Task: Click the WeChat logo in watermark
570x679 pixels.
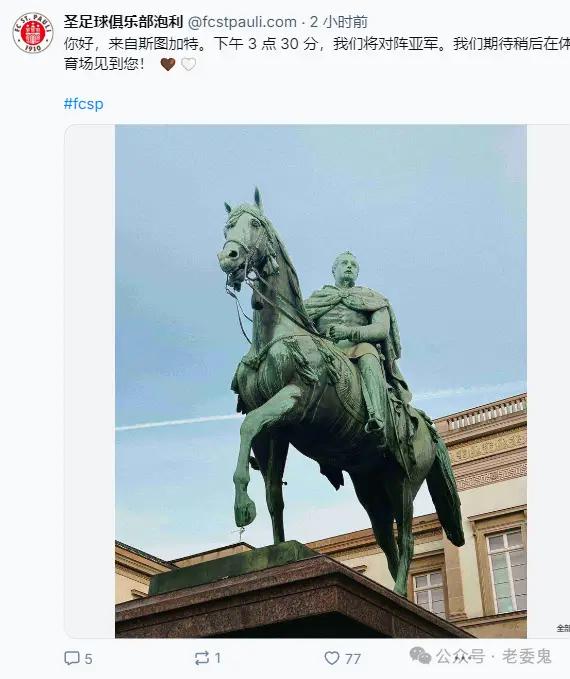Action: (420, 656)
